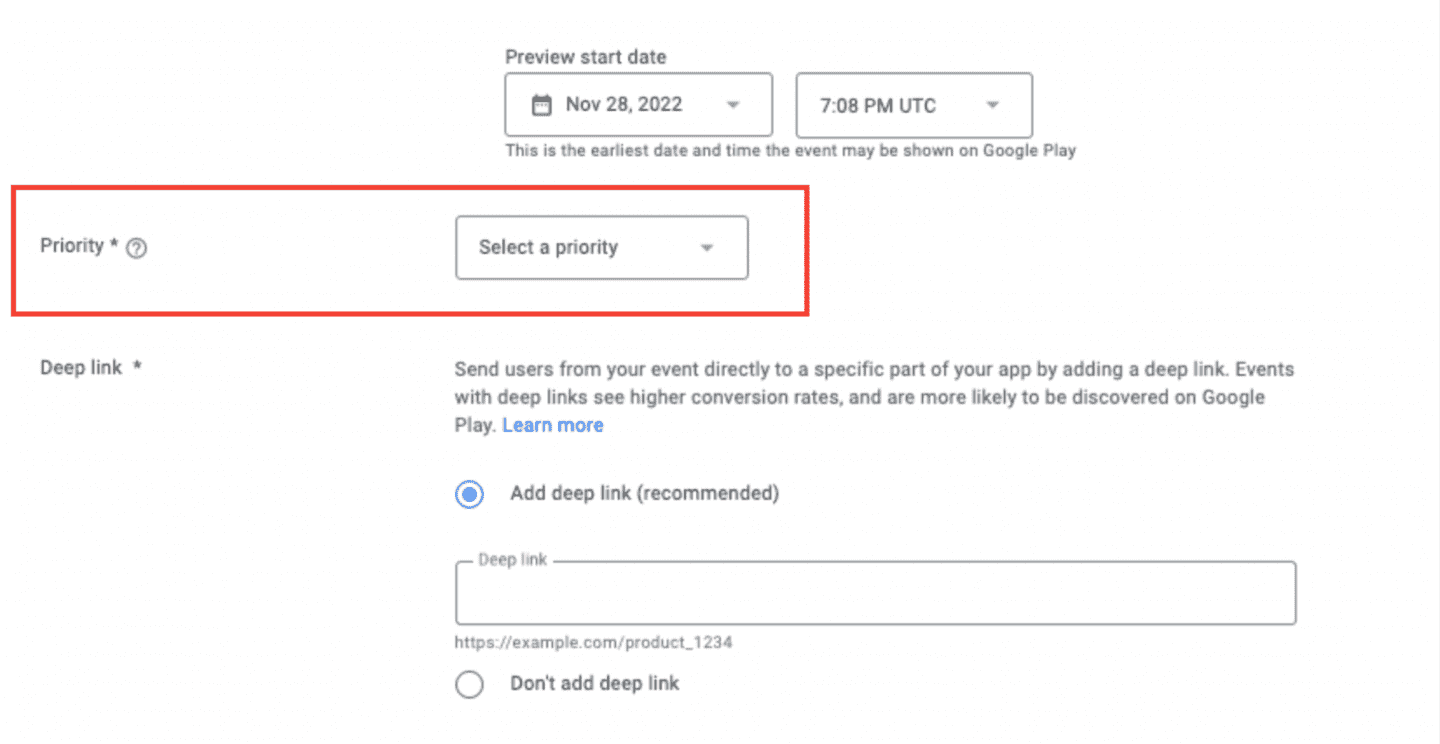
Task: Click the caret arrow on the time selector
Action: tap(991, 105)
